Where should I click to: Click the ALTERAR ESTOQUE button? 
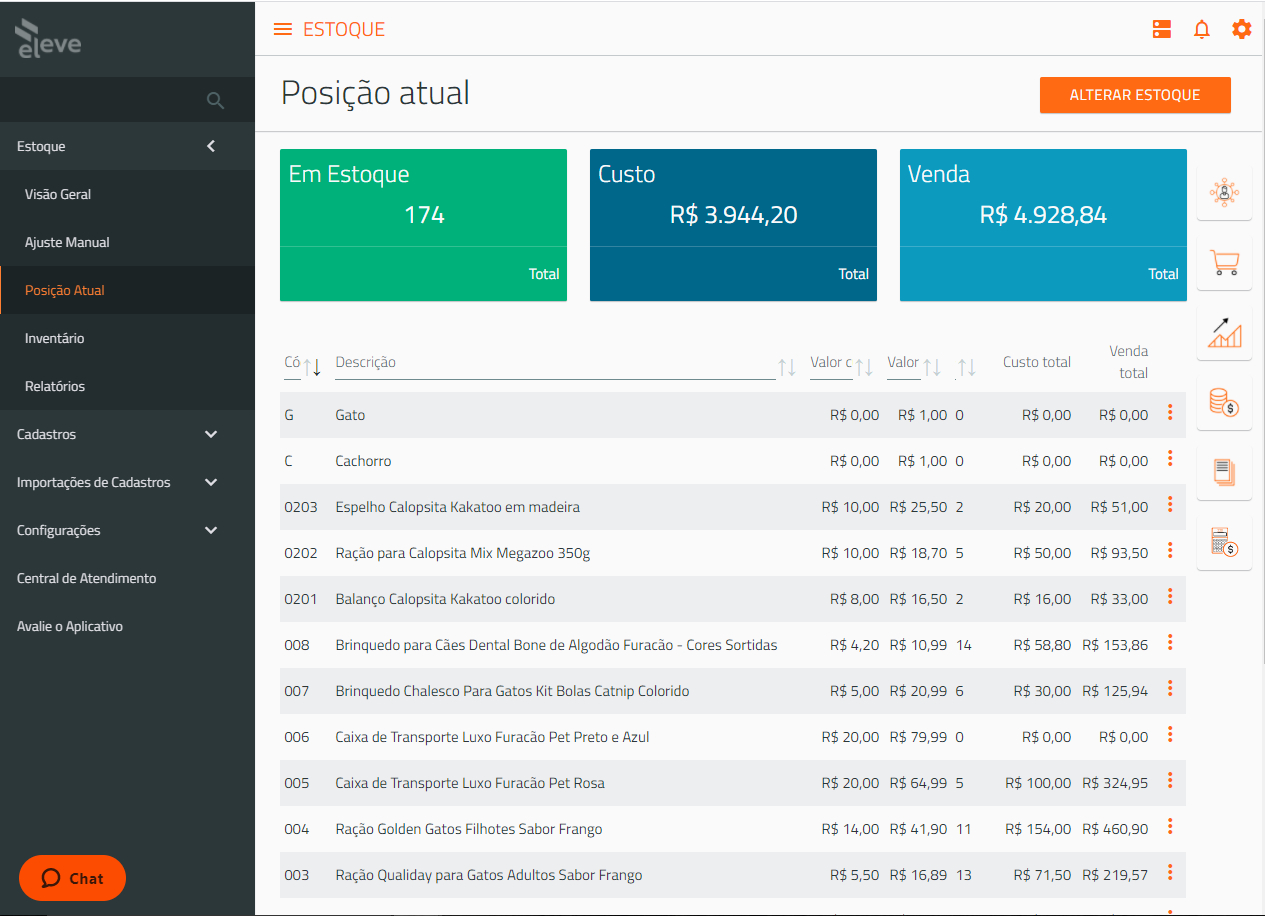tap(1135, 95)
